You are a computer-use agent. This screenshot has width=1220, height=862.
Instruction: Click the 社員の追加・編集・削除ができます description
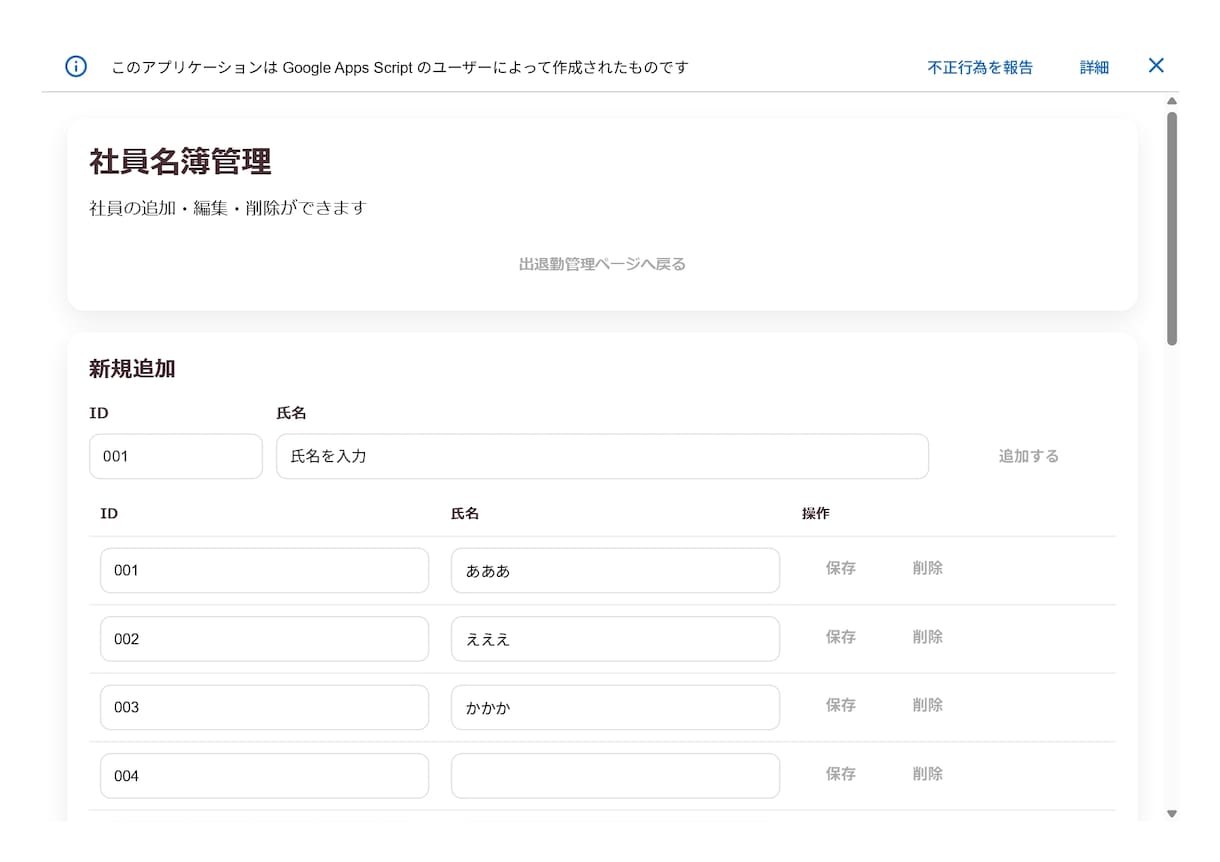[x=228, y=209]
